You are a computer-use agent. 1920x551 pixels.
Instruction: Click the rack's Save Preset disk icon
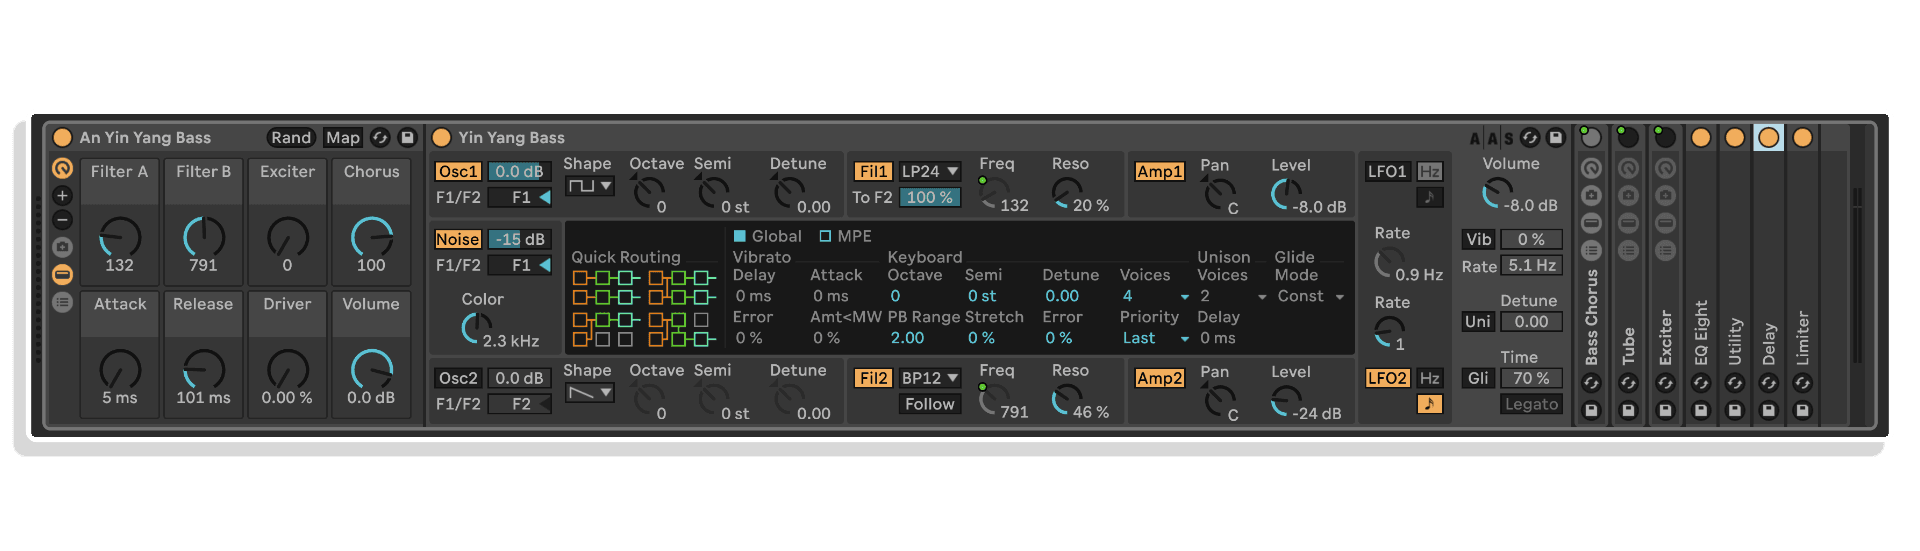[407, 138]
